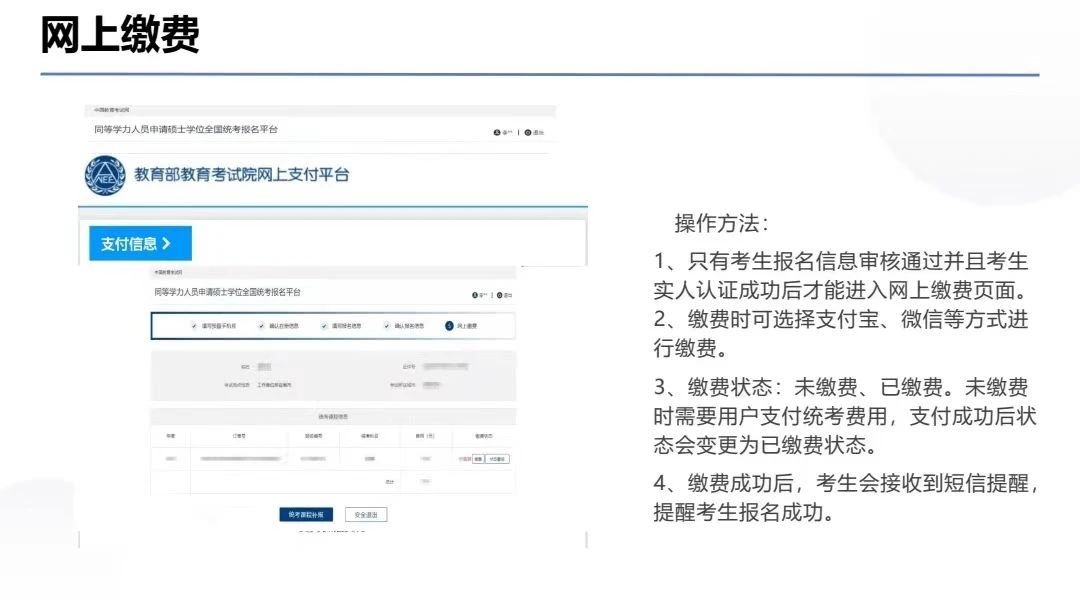Click upper 同等学力人员申请硕士学位全国统考报名平台 title
Screen dimensions: 1080x600
(186, 130)
